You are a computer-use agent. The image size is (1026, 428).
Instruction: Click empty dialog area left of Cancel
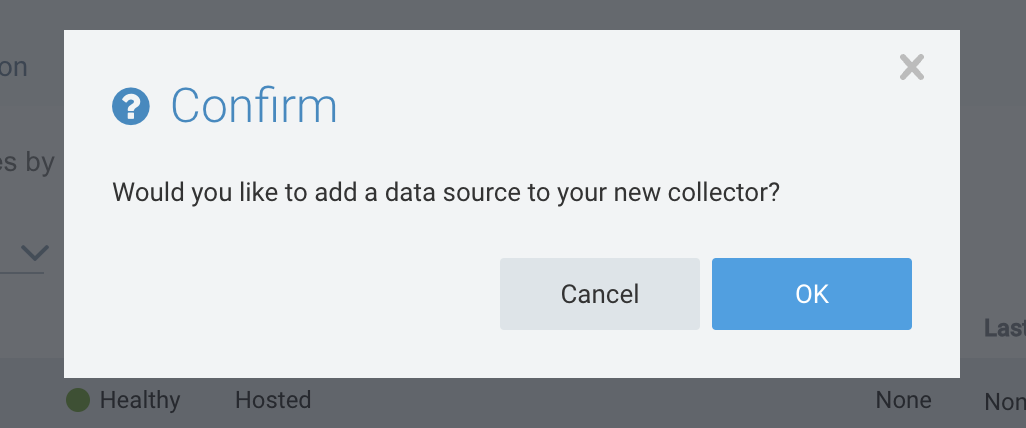pos(300,294)
